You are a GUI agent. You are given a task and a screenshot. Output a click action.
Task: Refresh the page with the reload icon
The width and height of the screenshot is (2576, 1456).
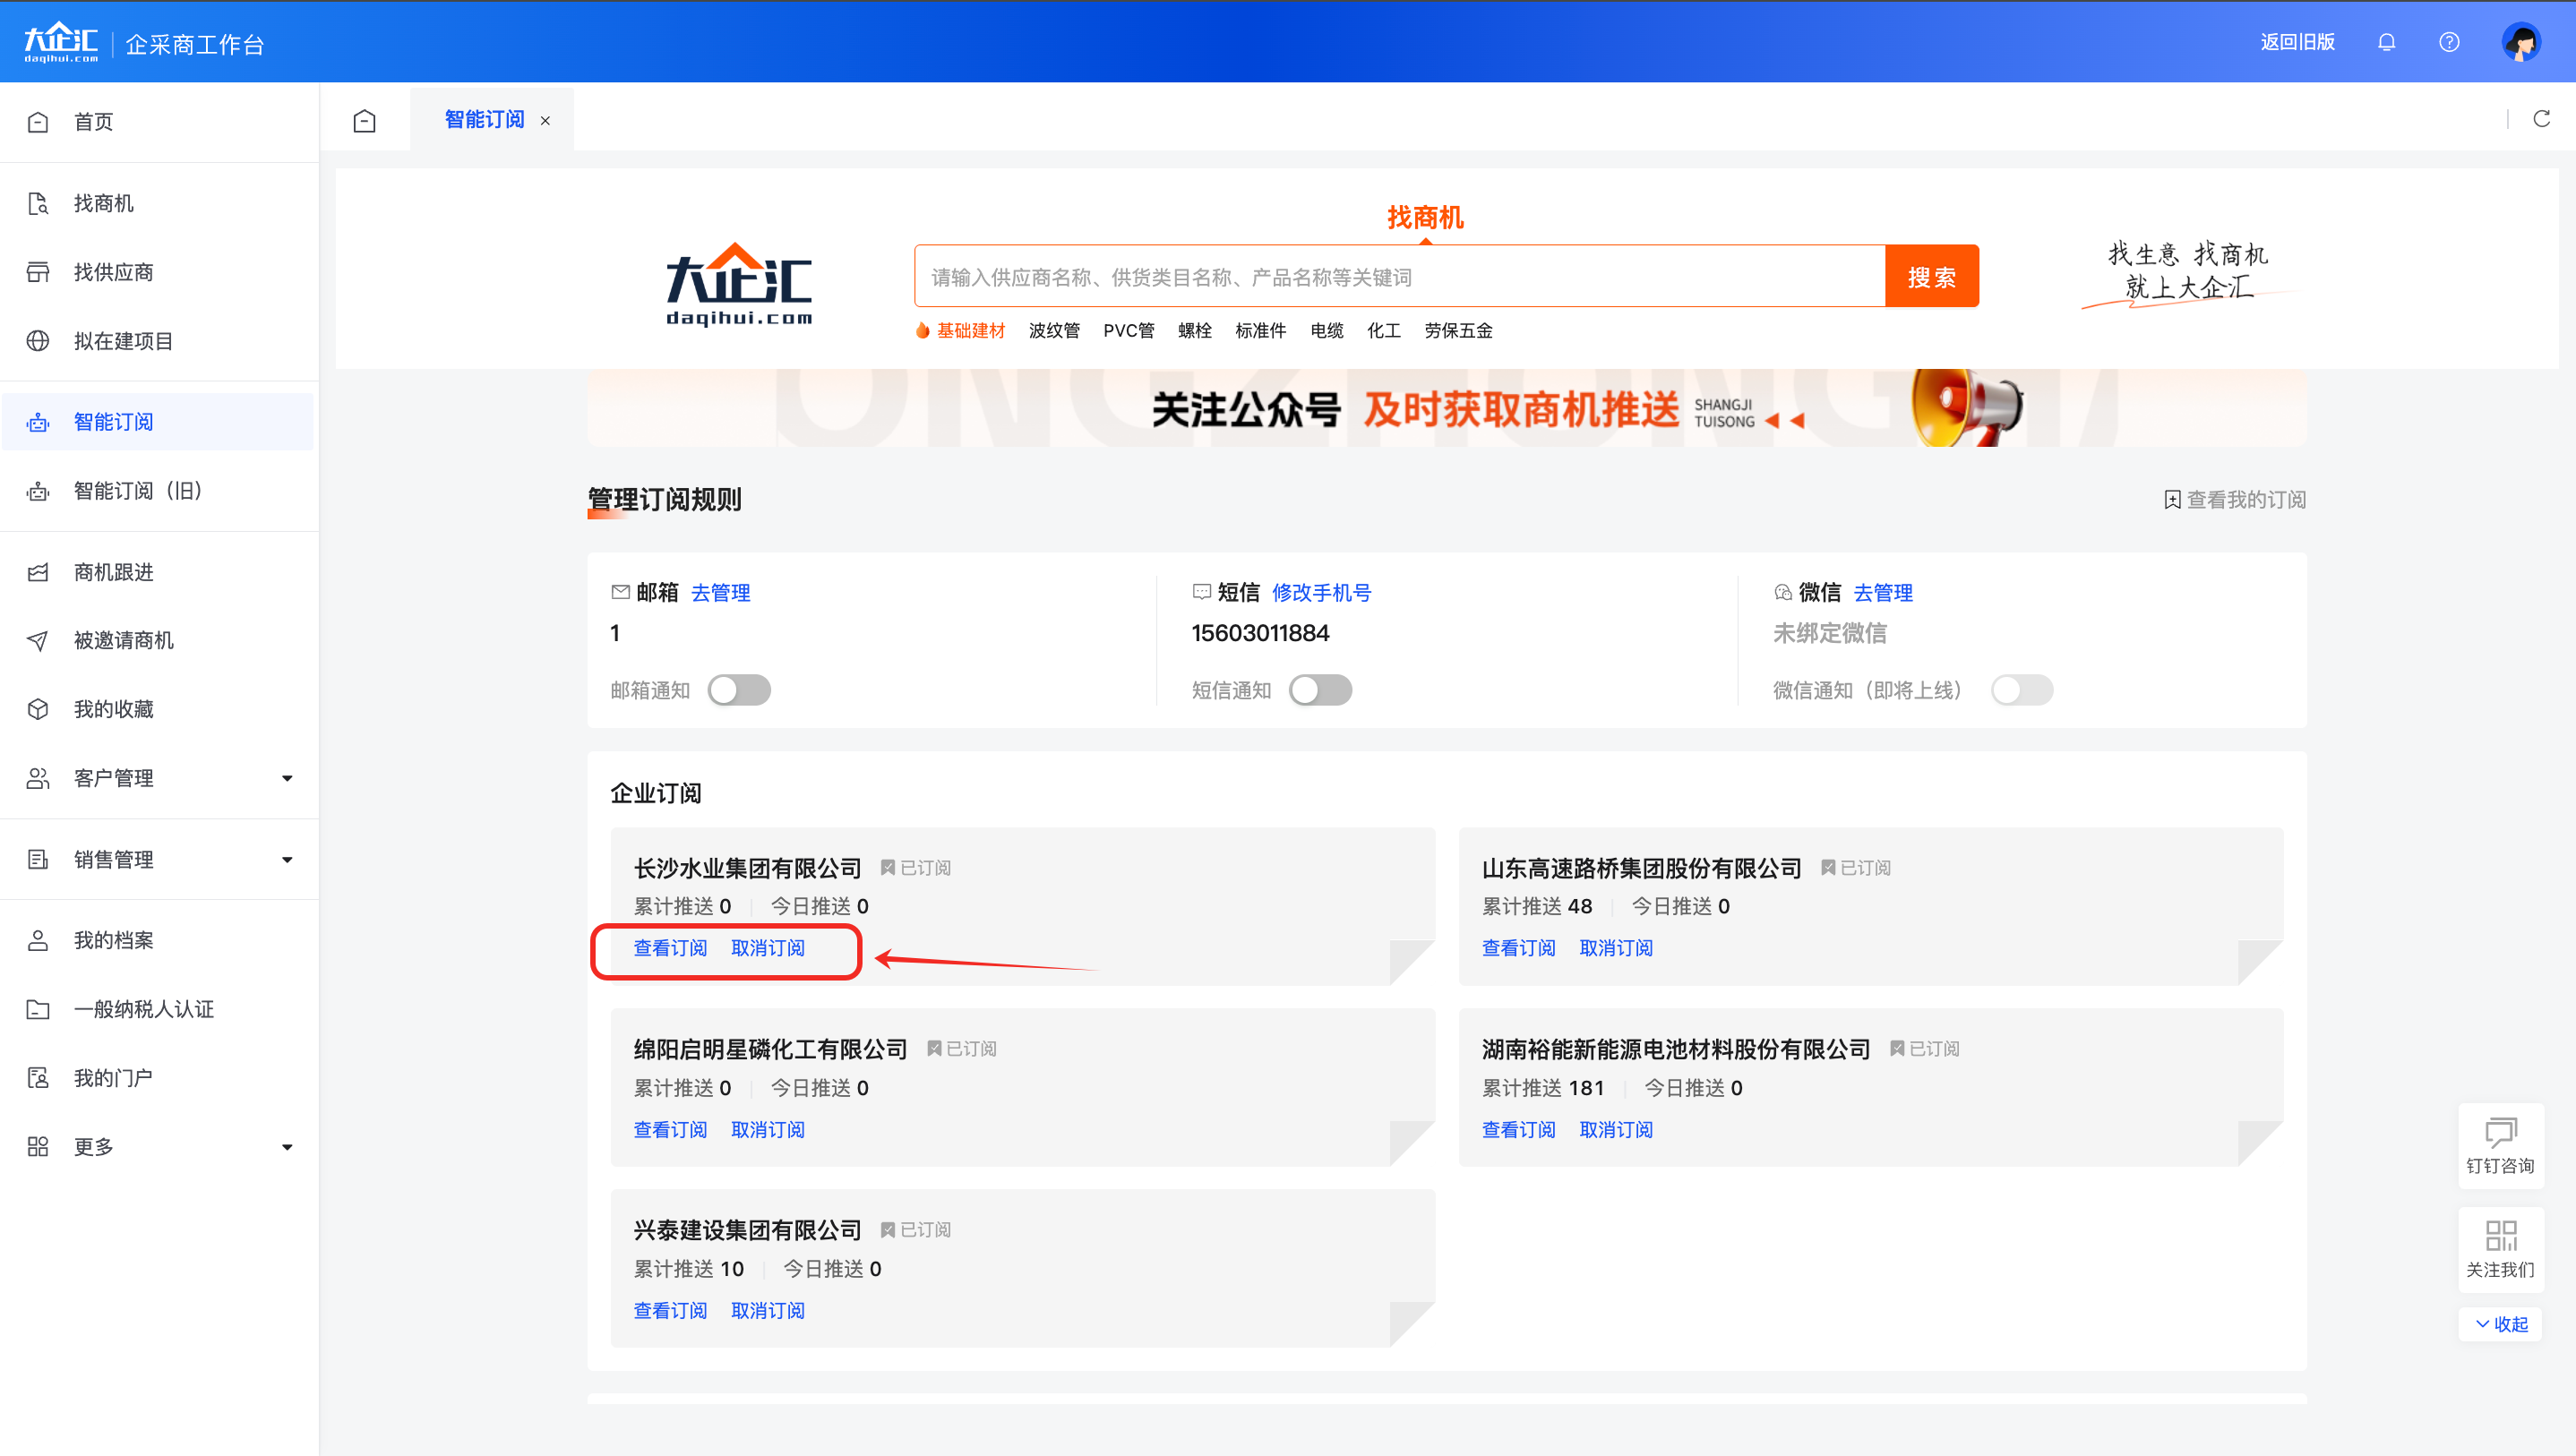(2541, 119)
